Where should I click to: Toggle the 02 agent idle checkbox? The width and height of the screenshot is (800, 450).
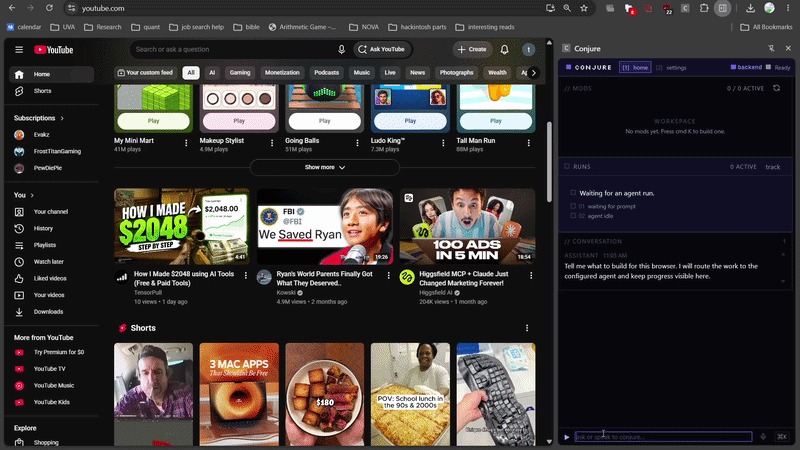573,216
